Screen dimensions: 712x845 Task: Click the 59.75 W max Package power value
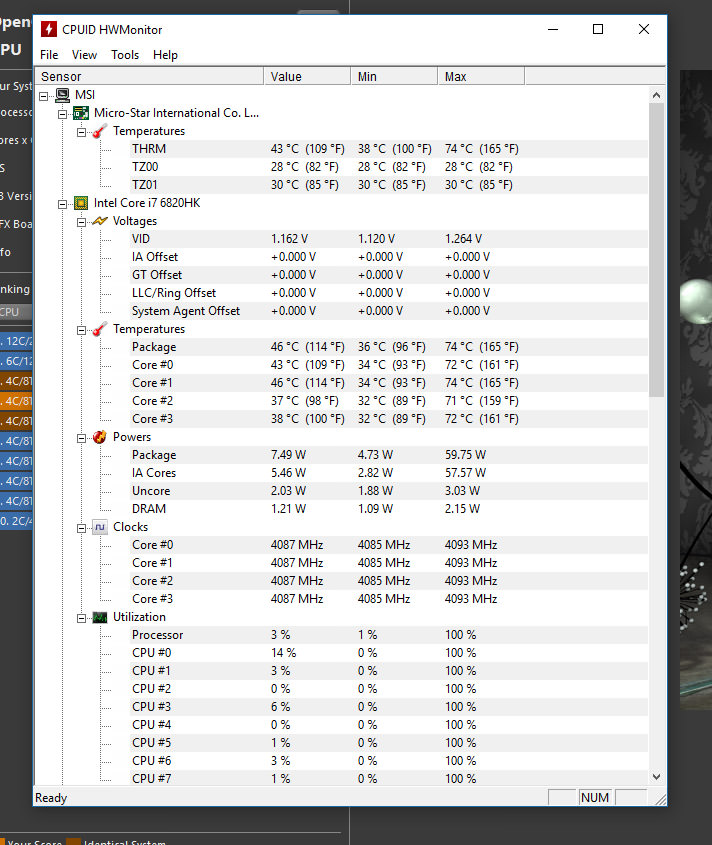465,455
